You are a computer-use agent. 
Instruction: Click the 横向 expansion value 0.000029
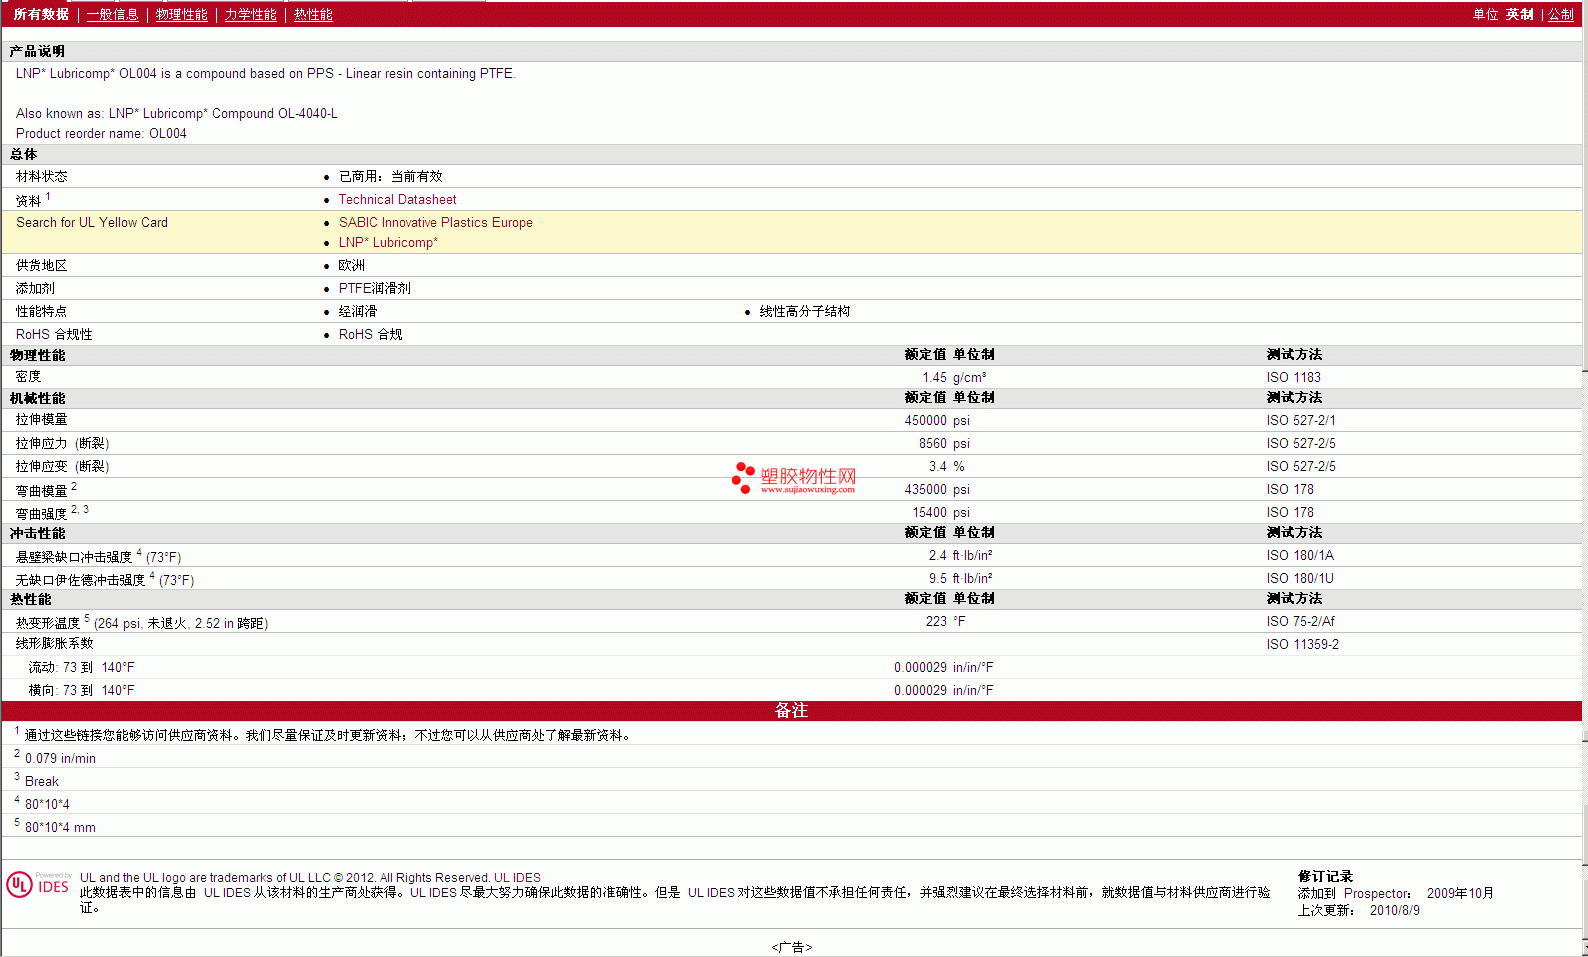(x=920, y=690)
